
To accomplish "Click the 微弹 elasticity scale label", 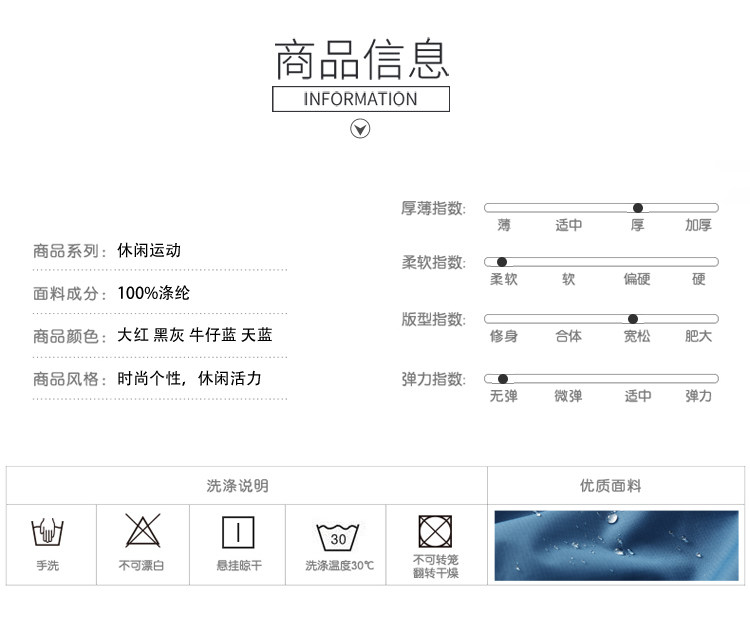I will click(x=569, y=396).
